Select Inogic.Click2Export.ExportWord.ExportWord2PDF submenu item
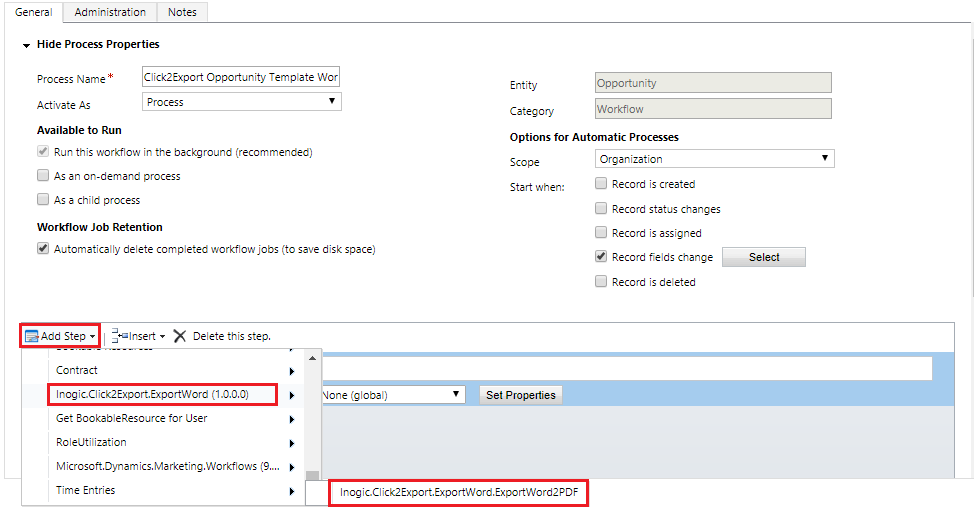Image resolution: width=974 pixels, height=508 pixels. (x=458, y=492)
